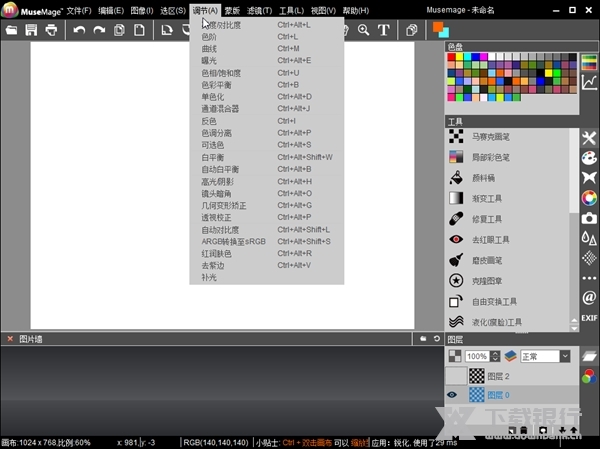The image size is (600, 449).
Task: Click the wrench tools sidebar icon
Action: pyautogui.click(x=589, y=138)
